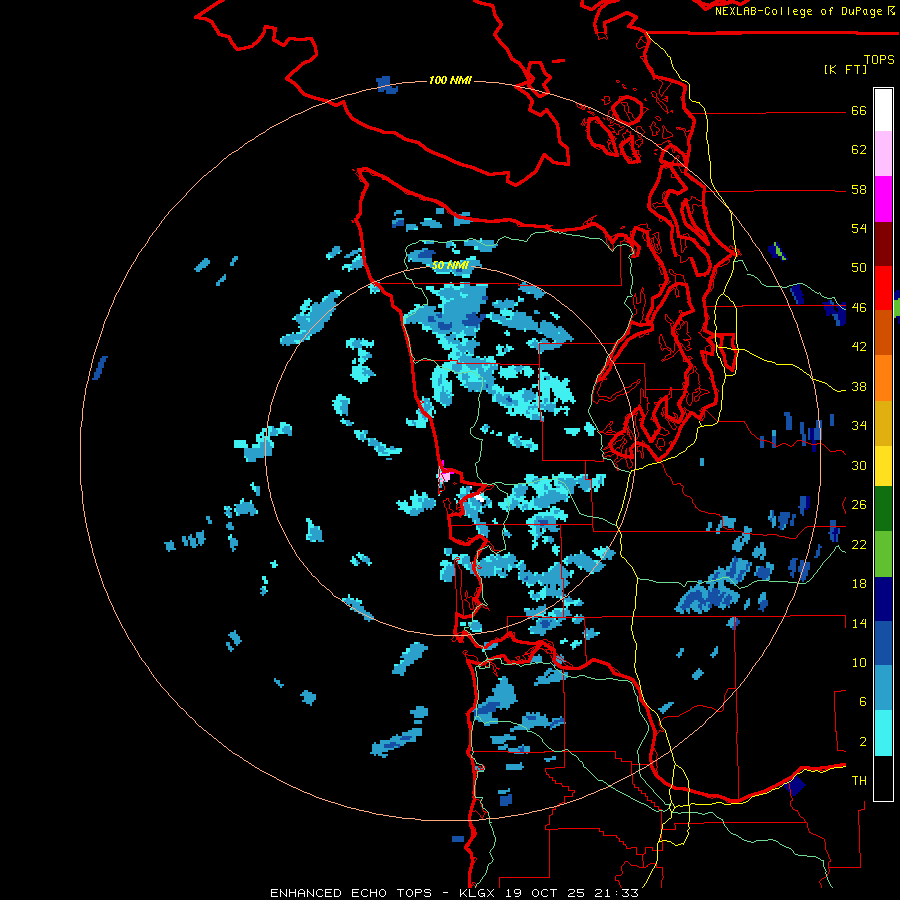The width and height of the screenshot is (900, 900).
Task: Click the [K FT] units label
Action: [845, 69]
